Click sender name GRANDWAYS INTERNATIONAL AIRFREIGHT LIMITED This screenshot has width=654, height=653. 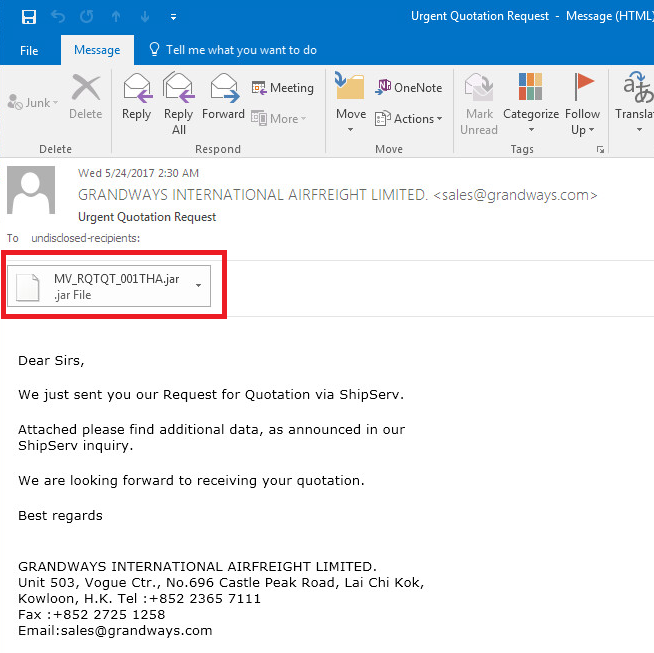coord(253,195)
